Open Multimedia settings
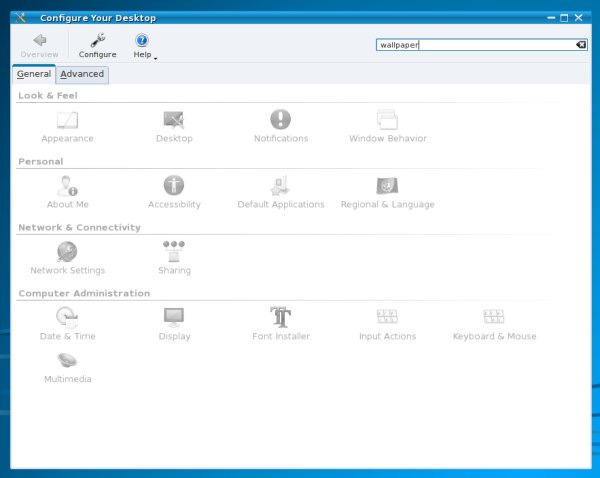Screen dimensions: 600x478 point(67,368)
